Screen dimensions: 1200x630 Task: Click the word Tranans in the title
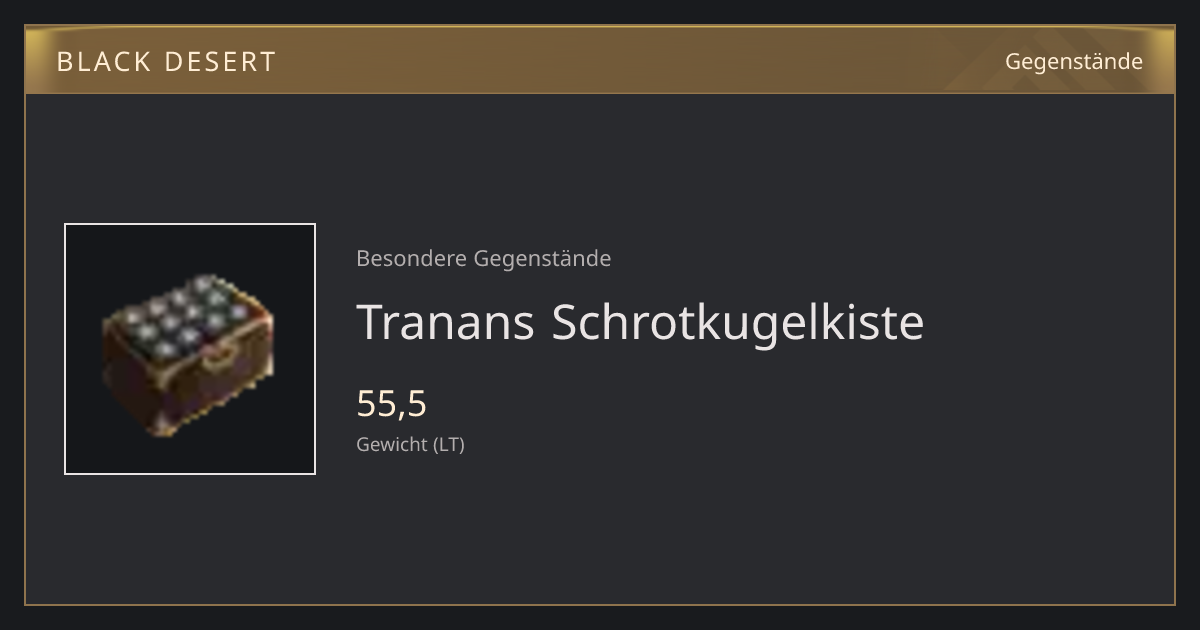pos(446,322)
